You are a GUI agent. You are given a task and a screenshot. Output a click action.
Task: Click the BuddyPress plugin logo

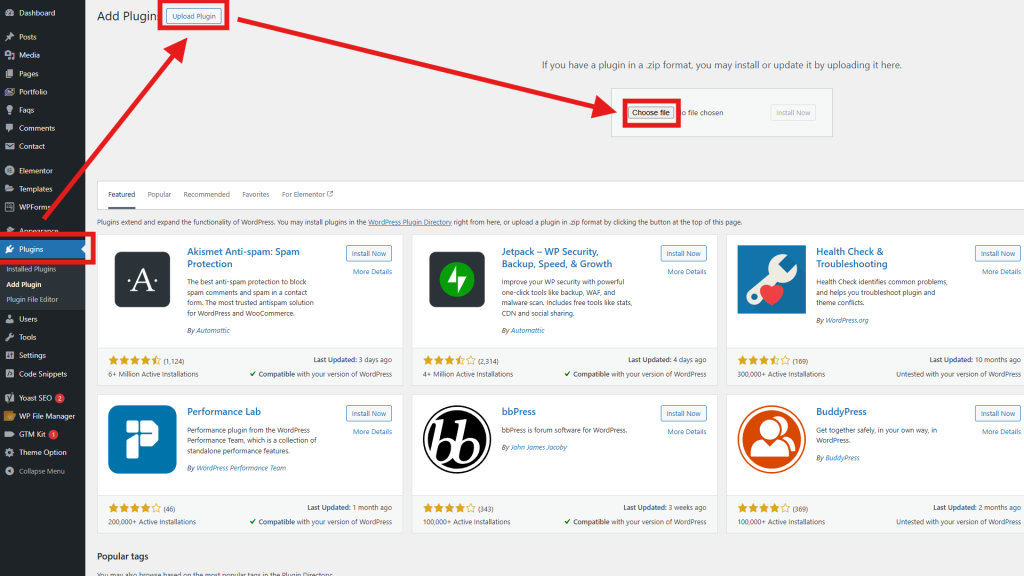[771, 440]
